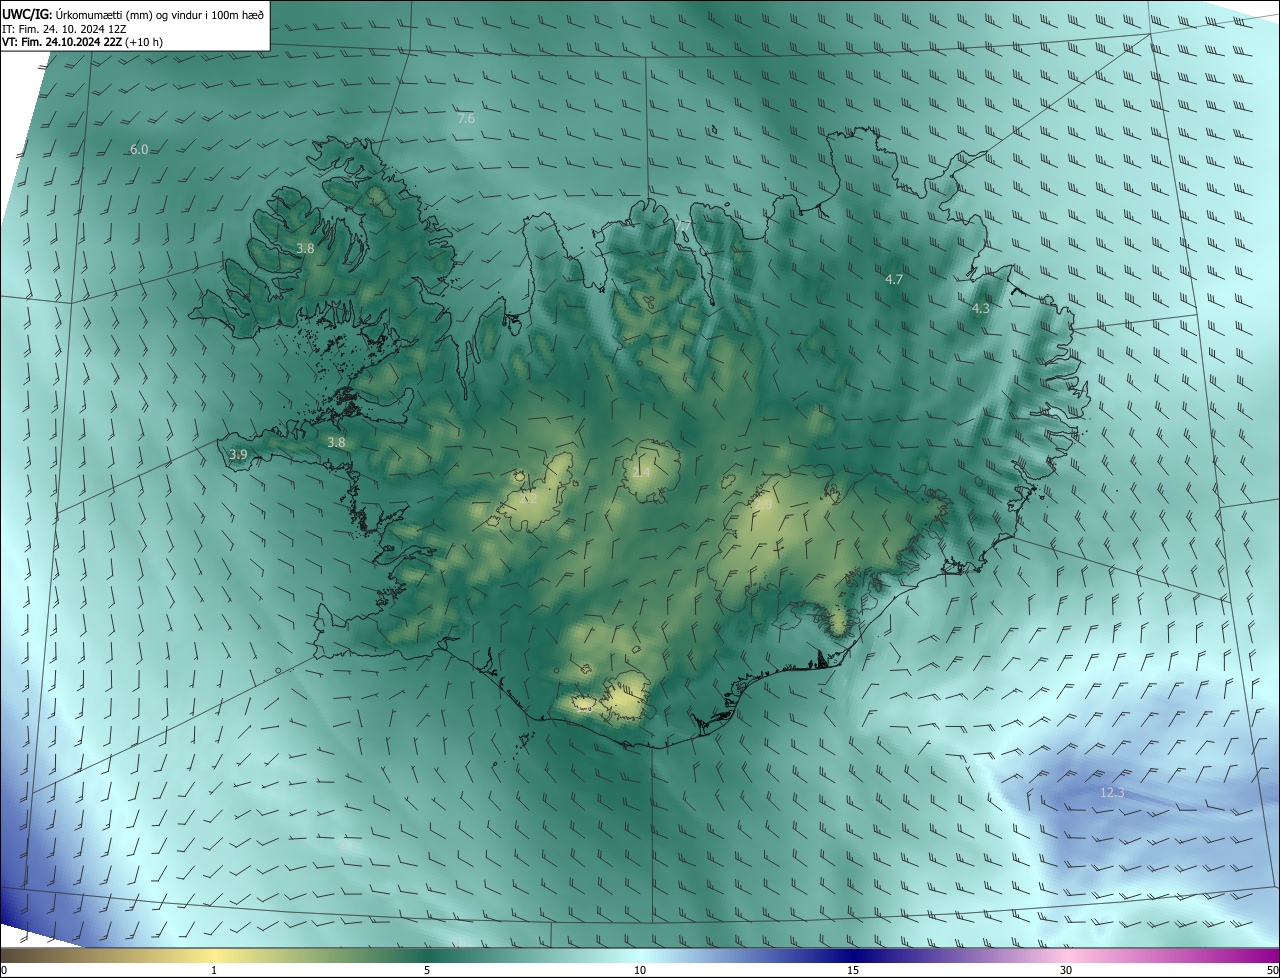
Task: Click the 4.3 value label on the map
Action: pos(981,309)
